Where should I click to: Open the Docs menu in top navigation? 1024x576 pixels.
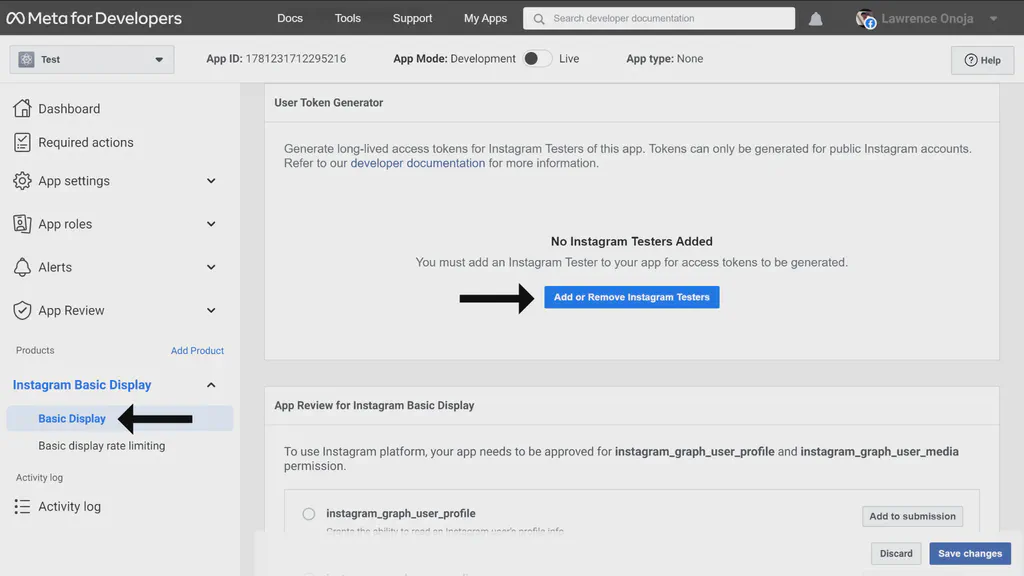pyautogui.click(x=290, y=18)
